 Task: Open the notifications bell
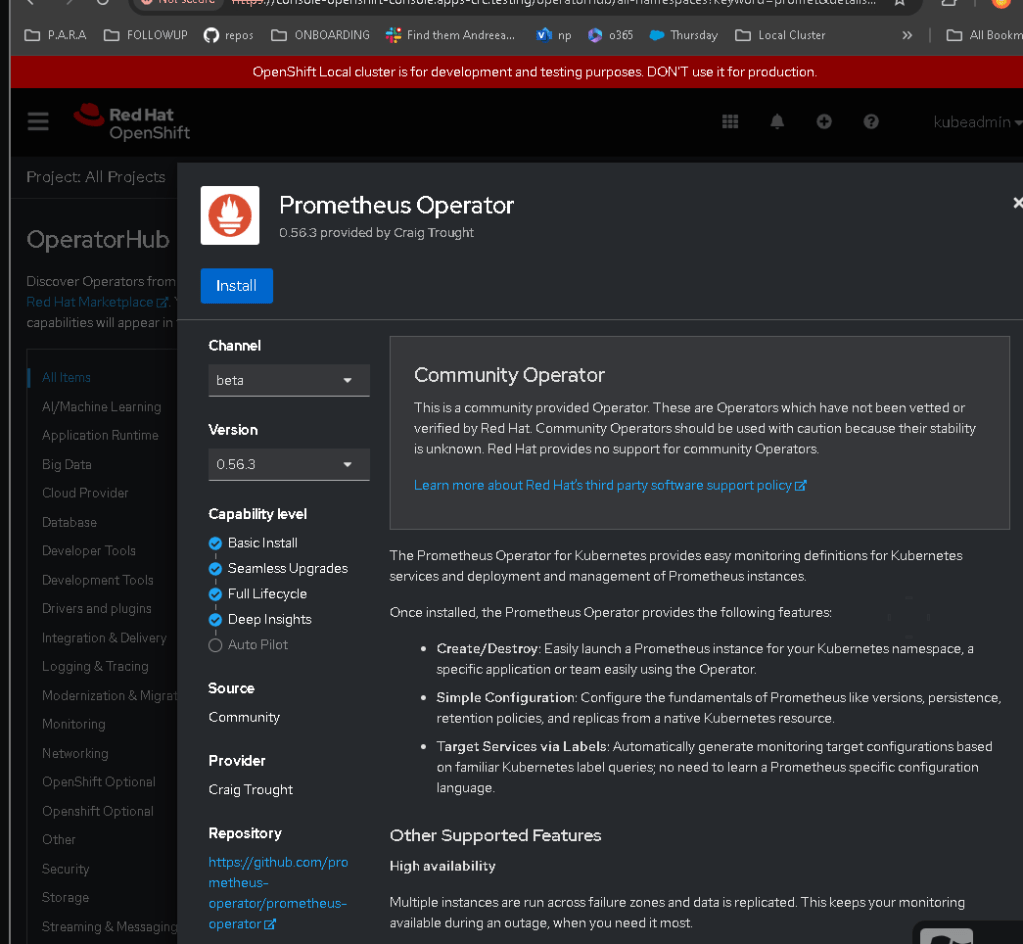[777, 121]
